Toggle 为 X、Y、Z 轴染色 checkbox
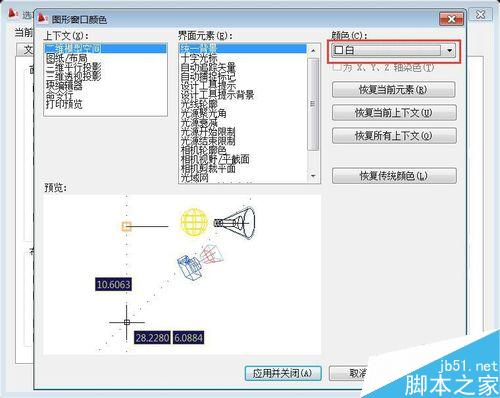500x398 pixels. [337, 68]
